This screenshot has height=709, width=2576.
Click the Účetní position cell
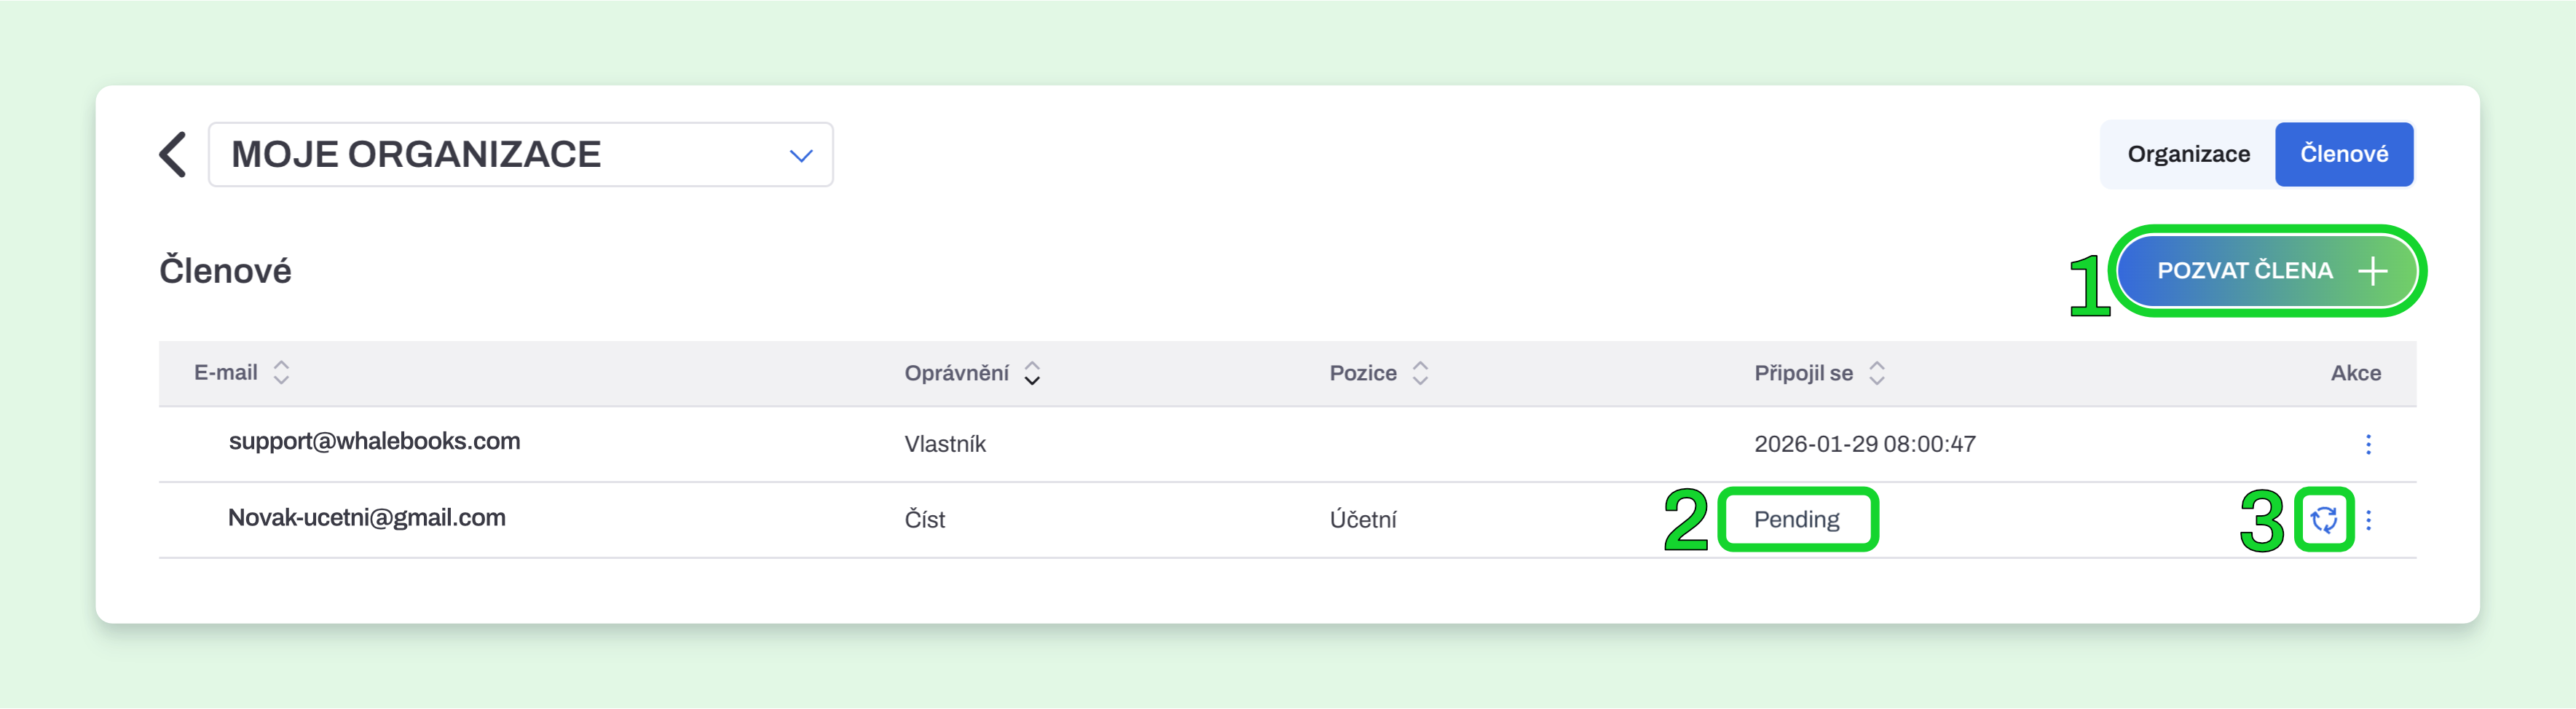[x=1362, y=519]
